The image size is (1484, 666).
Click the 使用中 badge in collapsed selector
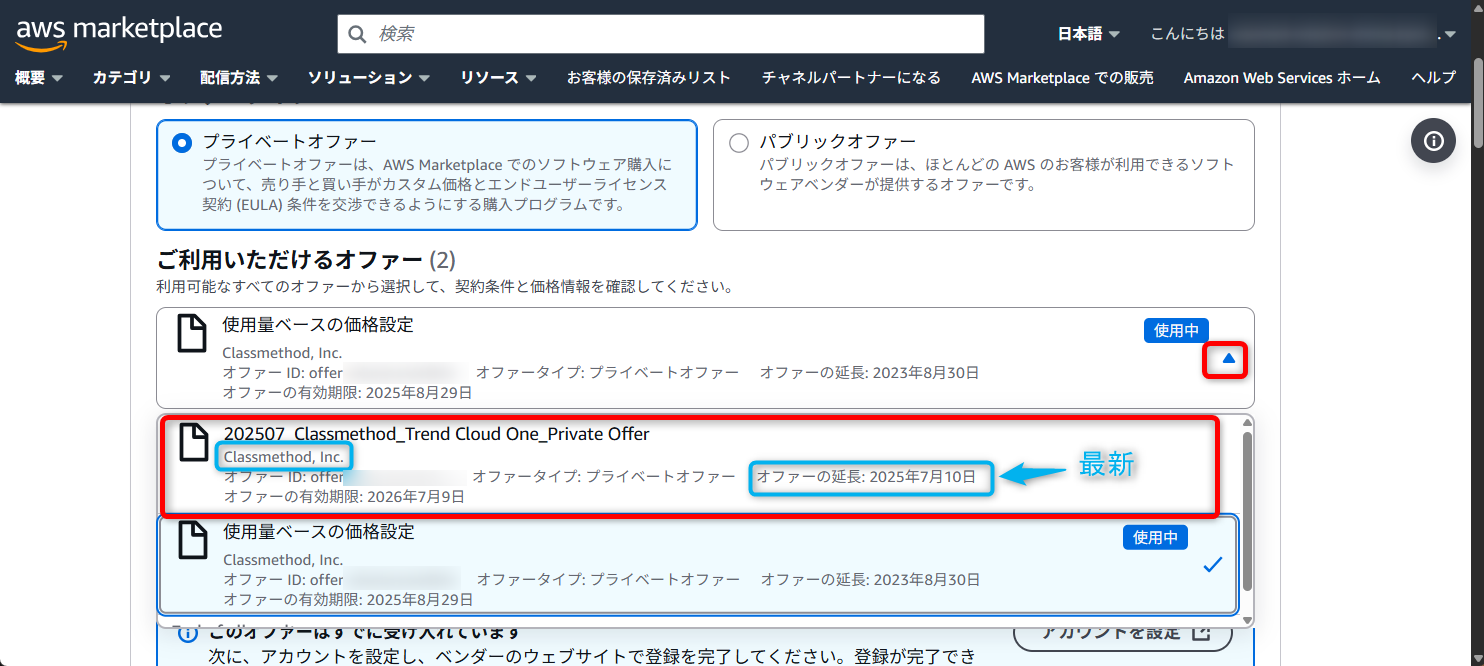[x=1177, y=330]
